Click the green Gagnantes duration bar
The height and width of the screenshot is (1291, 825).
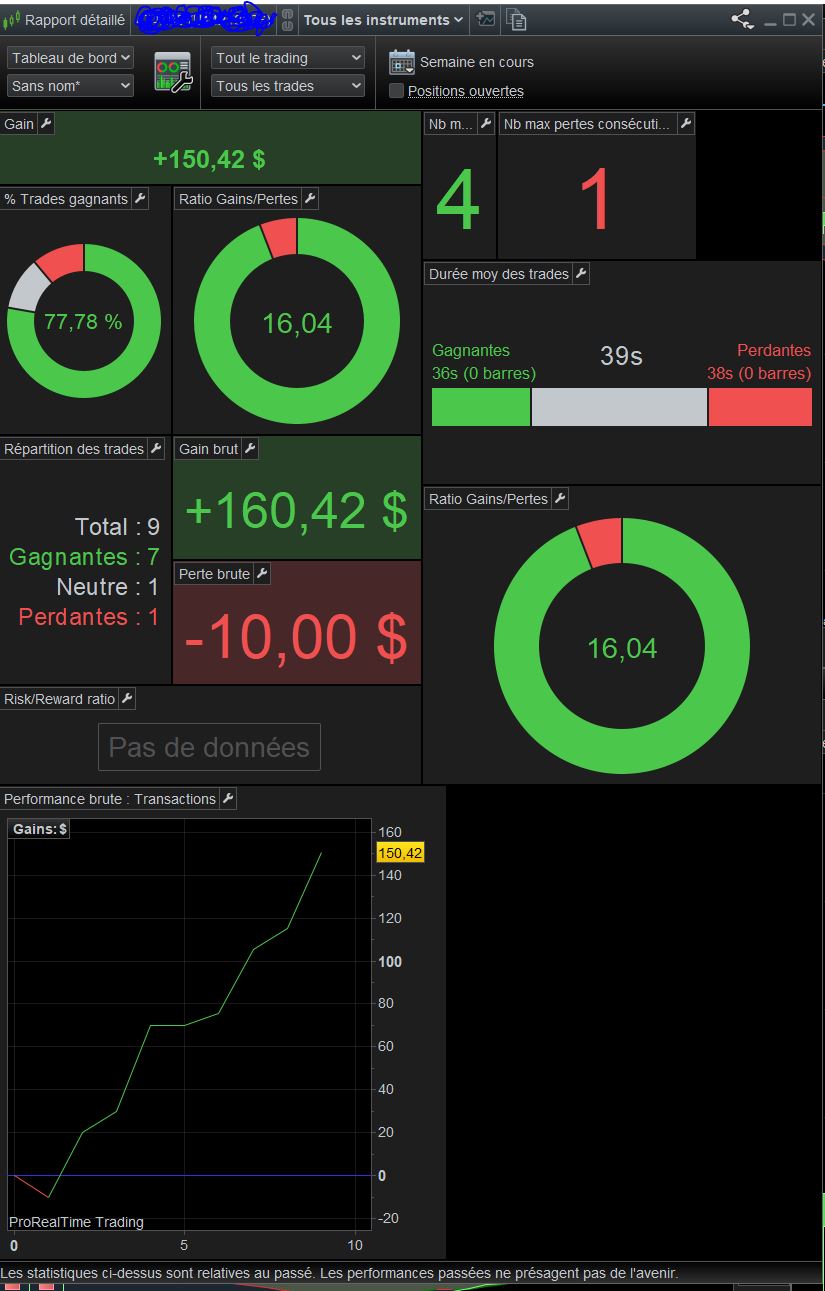click(x=481, y=407)
